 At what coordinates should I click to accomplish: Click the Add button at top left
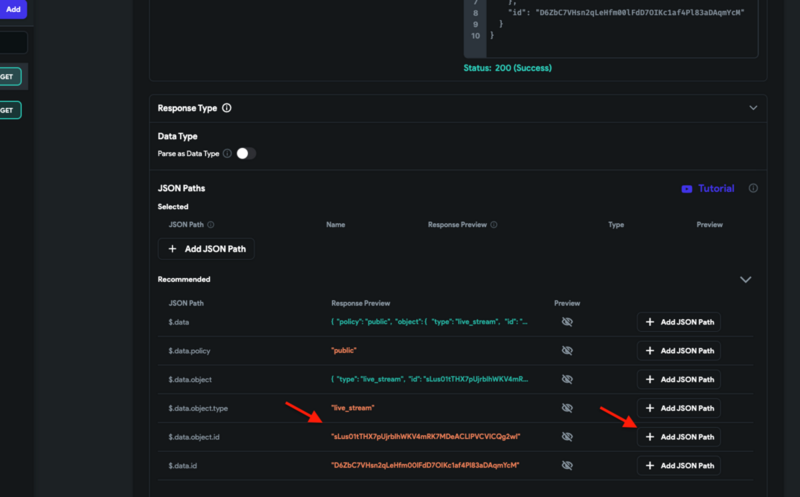click(12, 9)
